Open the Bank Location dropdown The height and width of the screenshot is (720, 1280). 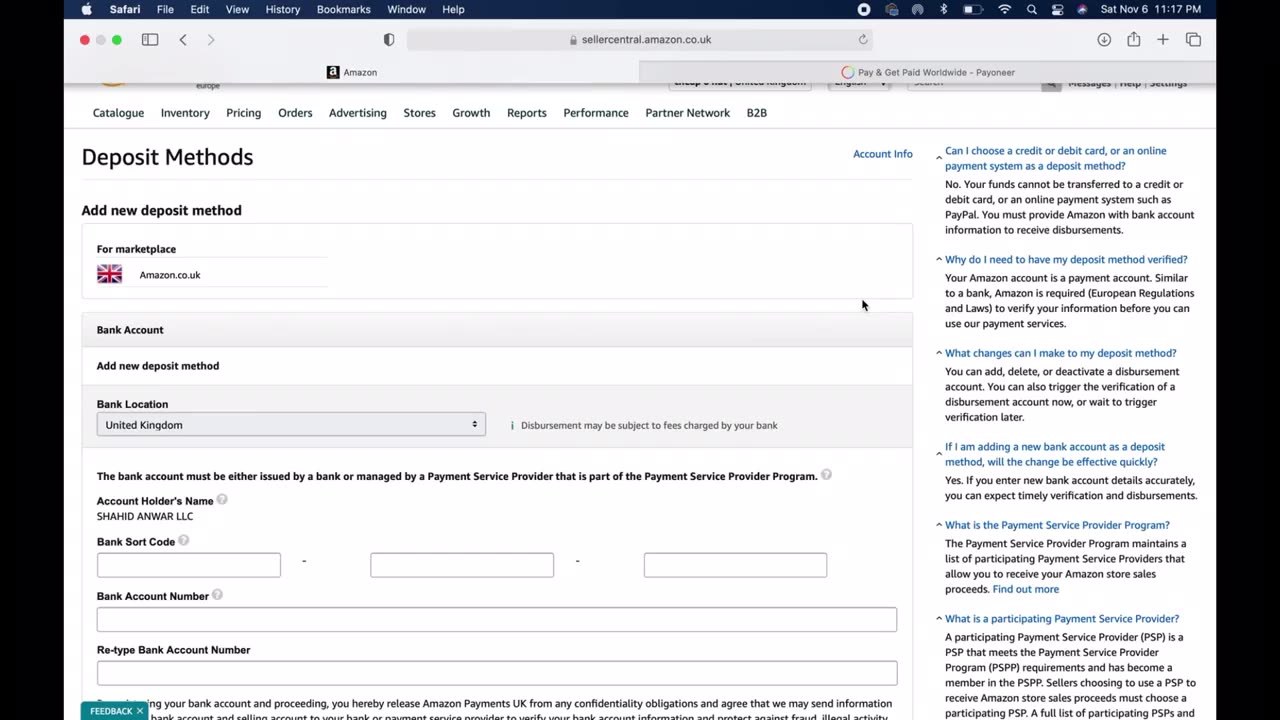pos(291,424)
